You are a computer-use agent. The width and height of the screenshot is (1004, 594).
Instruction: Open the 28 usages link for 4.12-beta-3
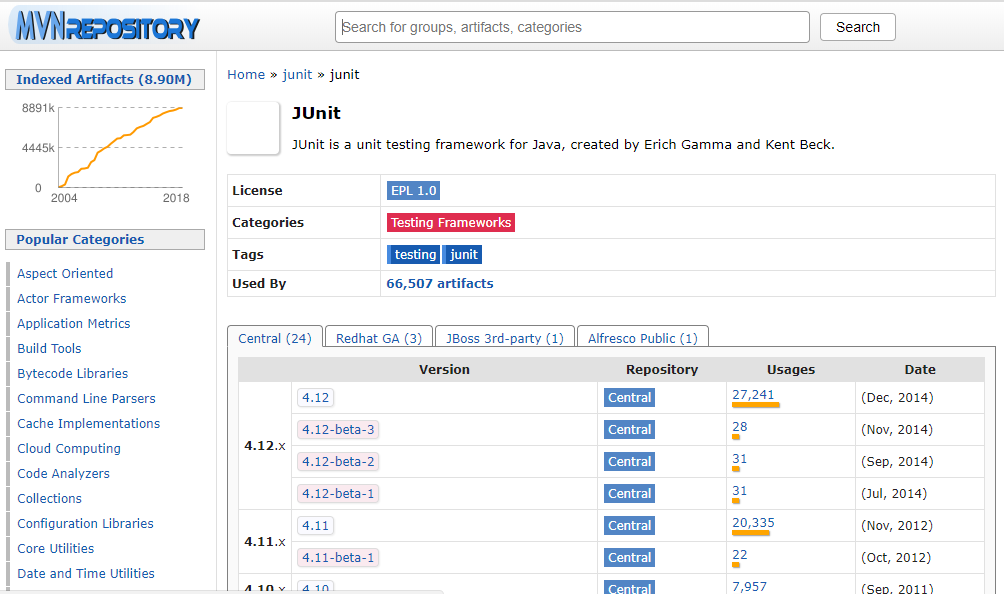tap(740, 427)
